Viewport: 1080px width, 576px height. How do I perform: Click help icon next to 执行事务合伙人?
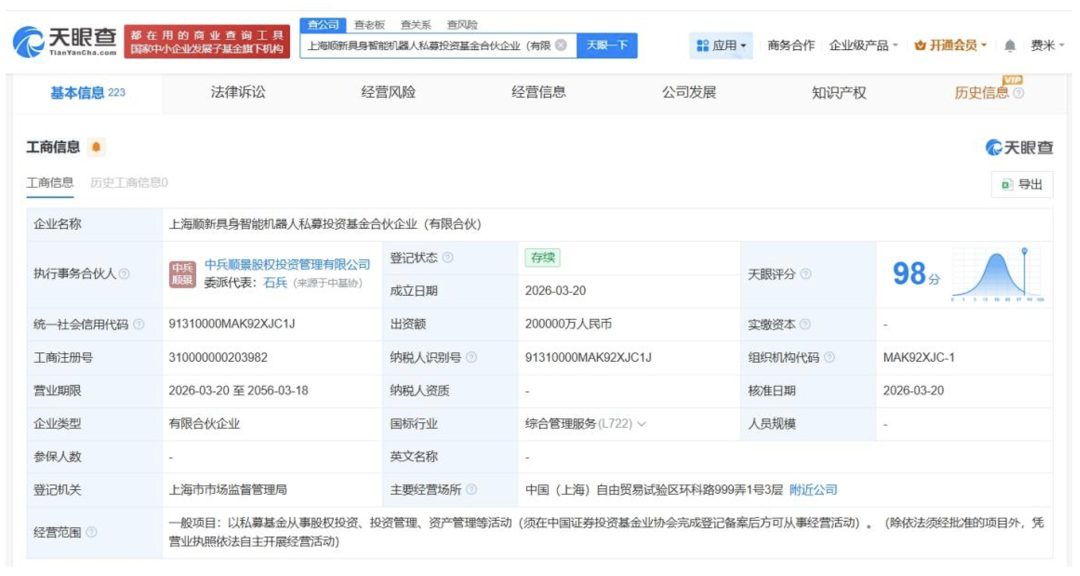pyautogui.click(x=124, y=274)
